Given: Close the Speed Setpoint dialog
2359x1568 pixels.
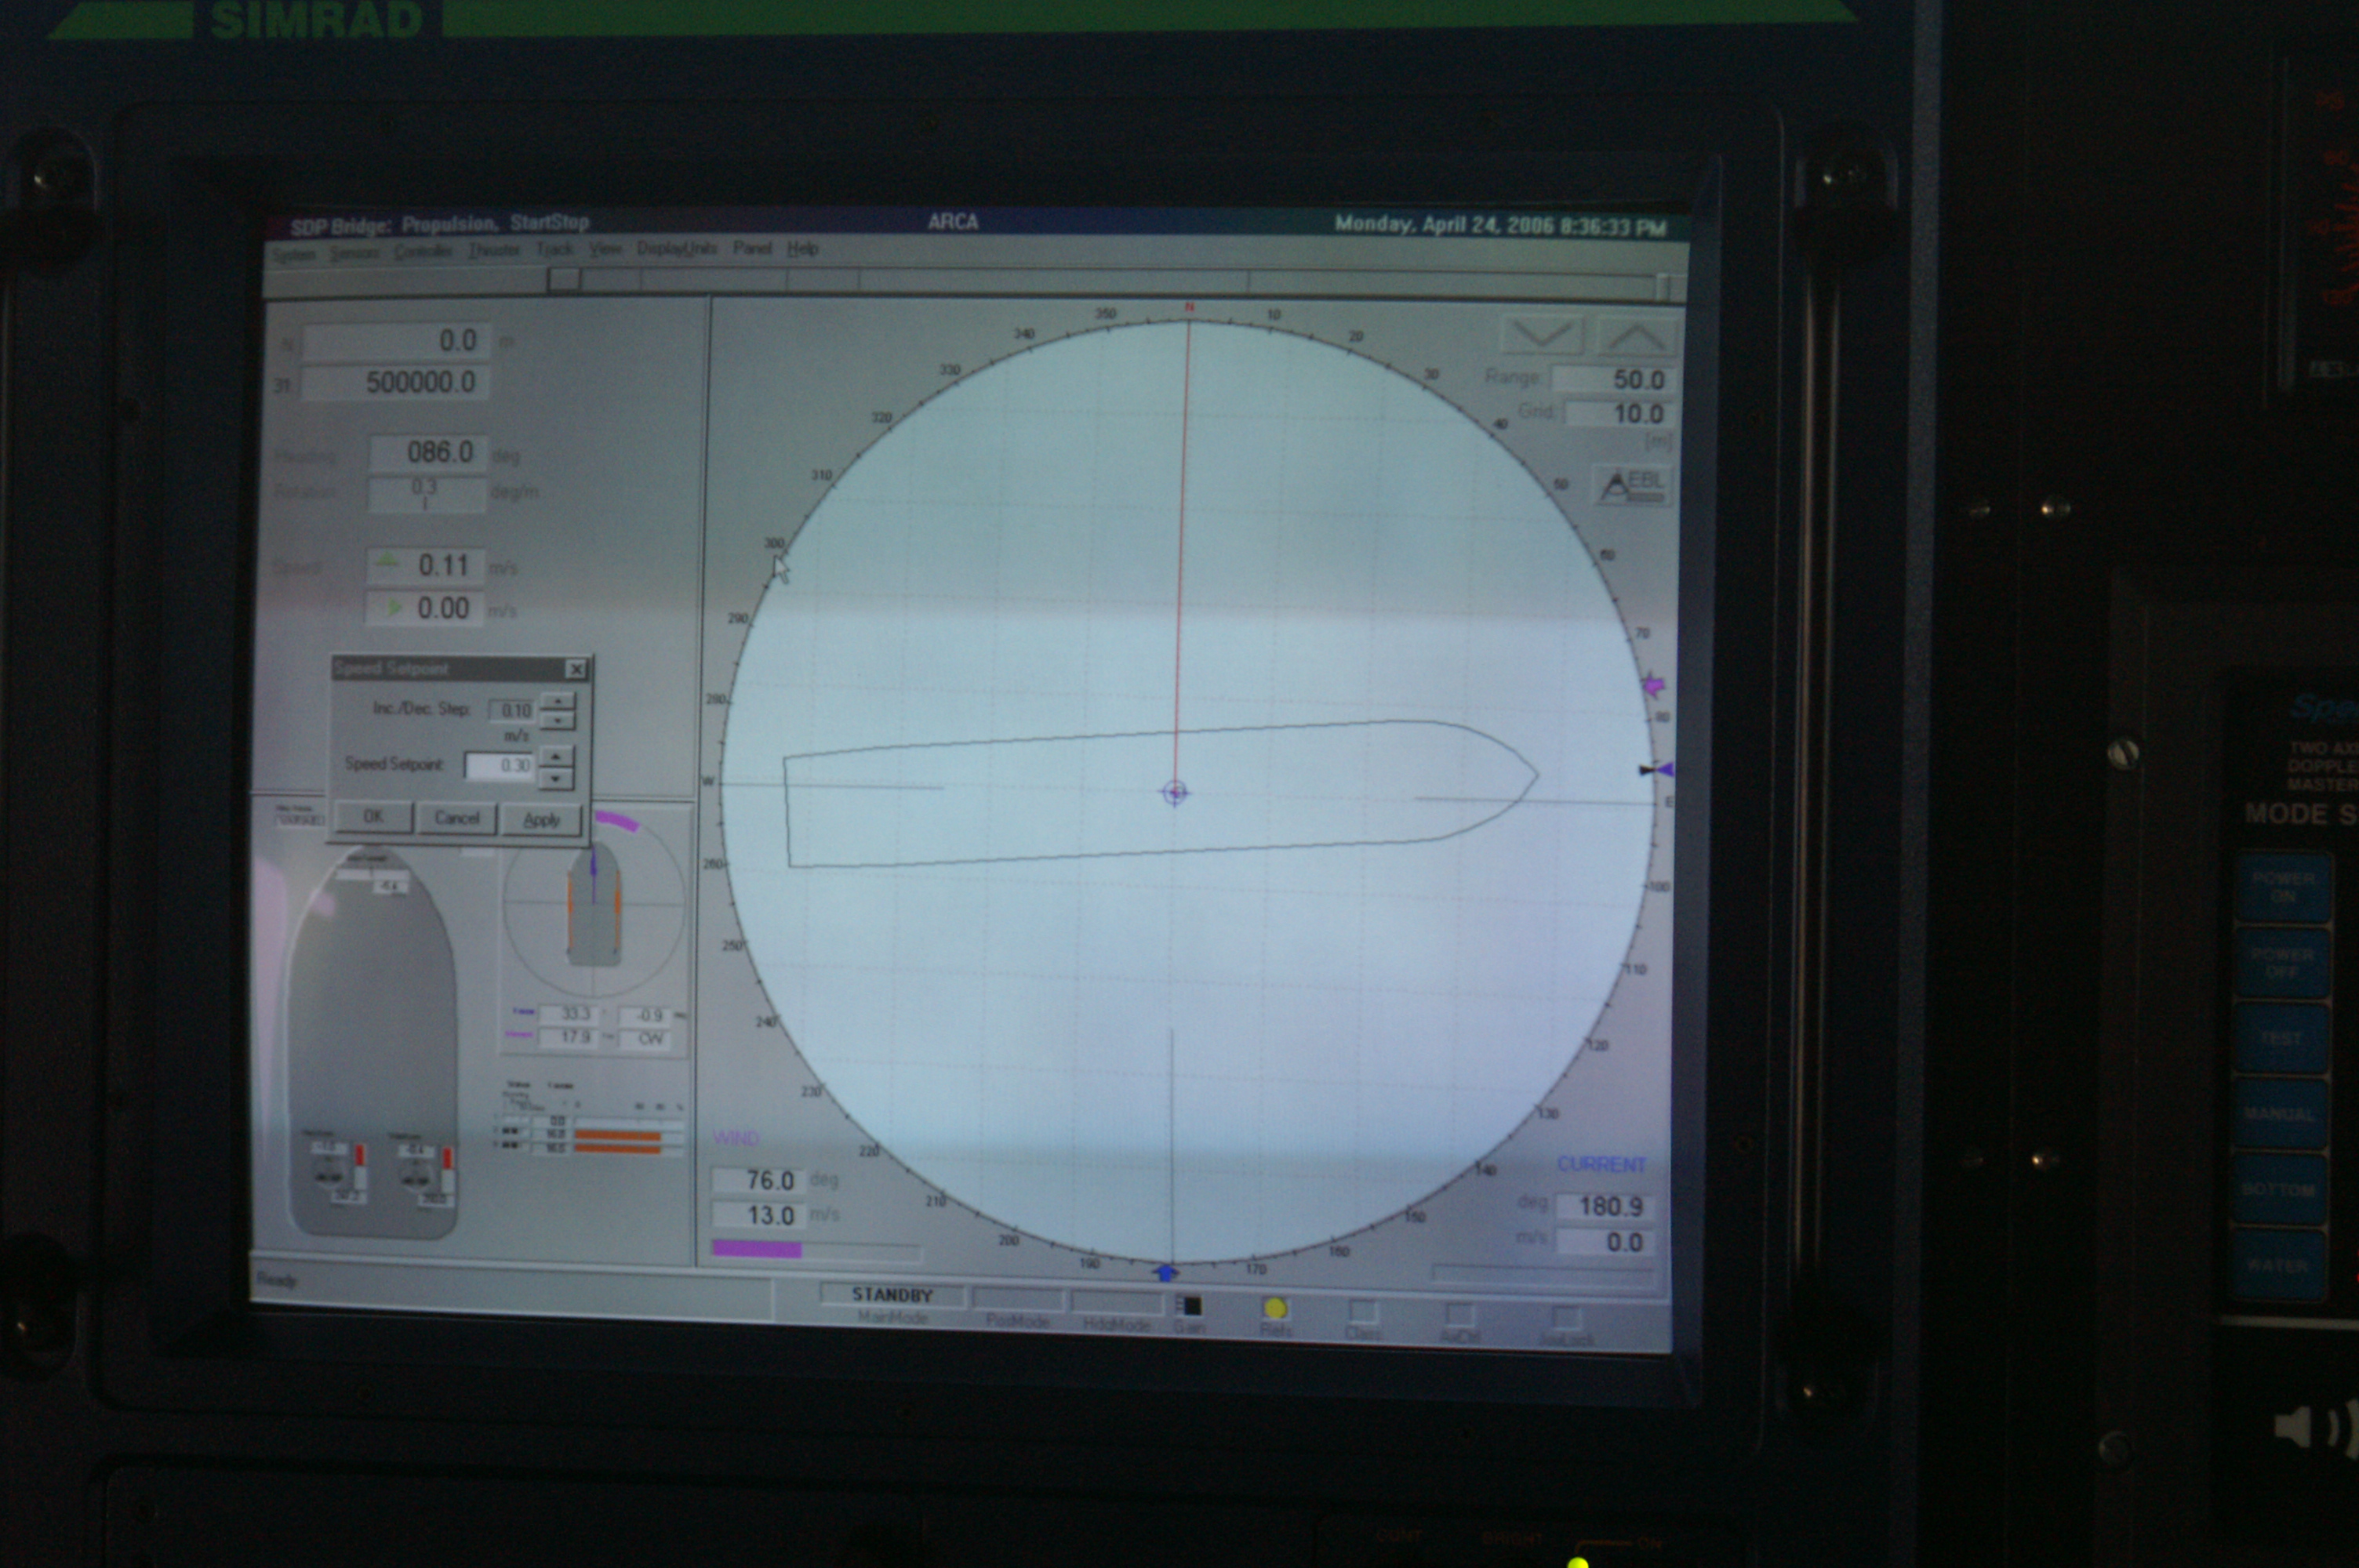Looking at the screenshot, I should pos(576,669).
